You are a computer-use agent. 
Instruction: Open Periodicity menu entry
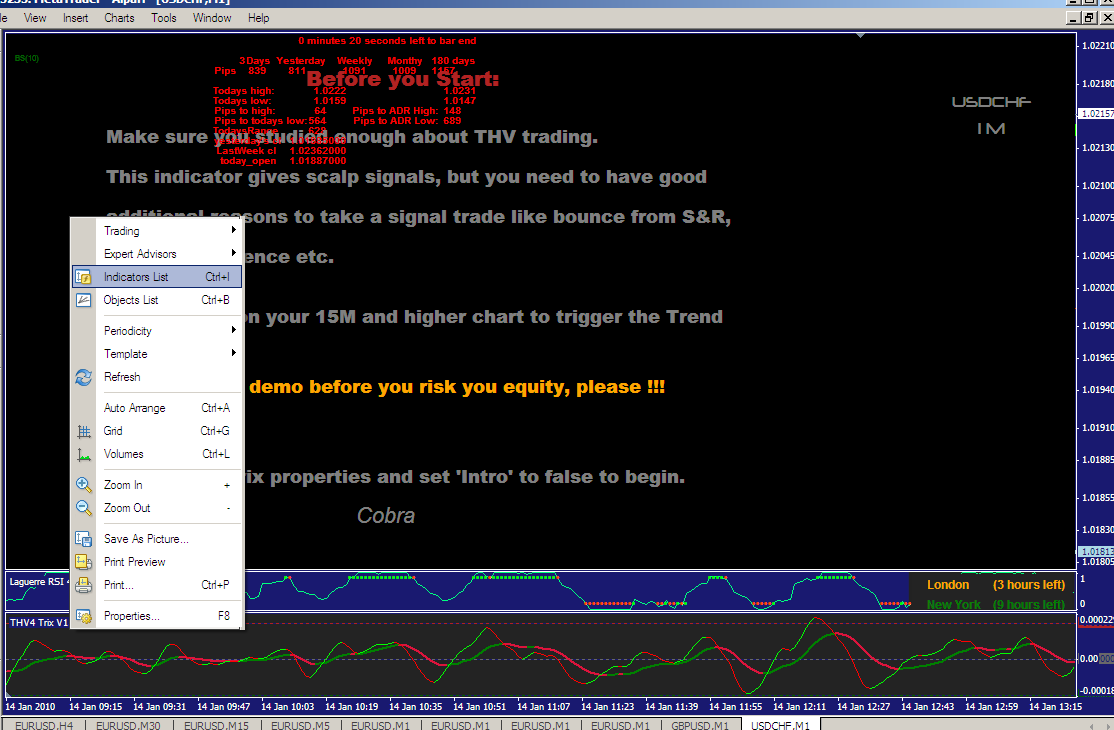[156, 331]
